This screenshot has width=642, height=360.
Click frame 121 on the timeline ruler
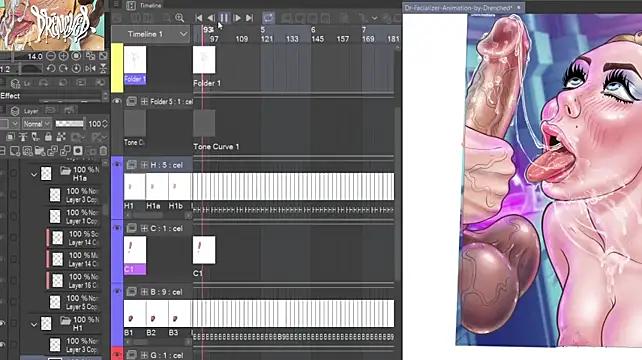tap(267, 39)
